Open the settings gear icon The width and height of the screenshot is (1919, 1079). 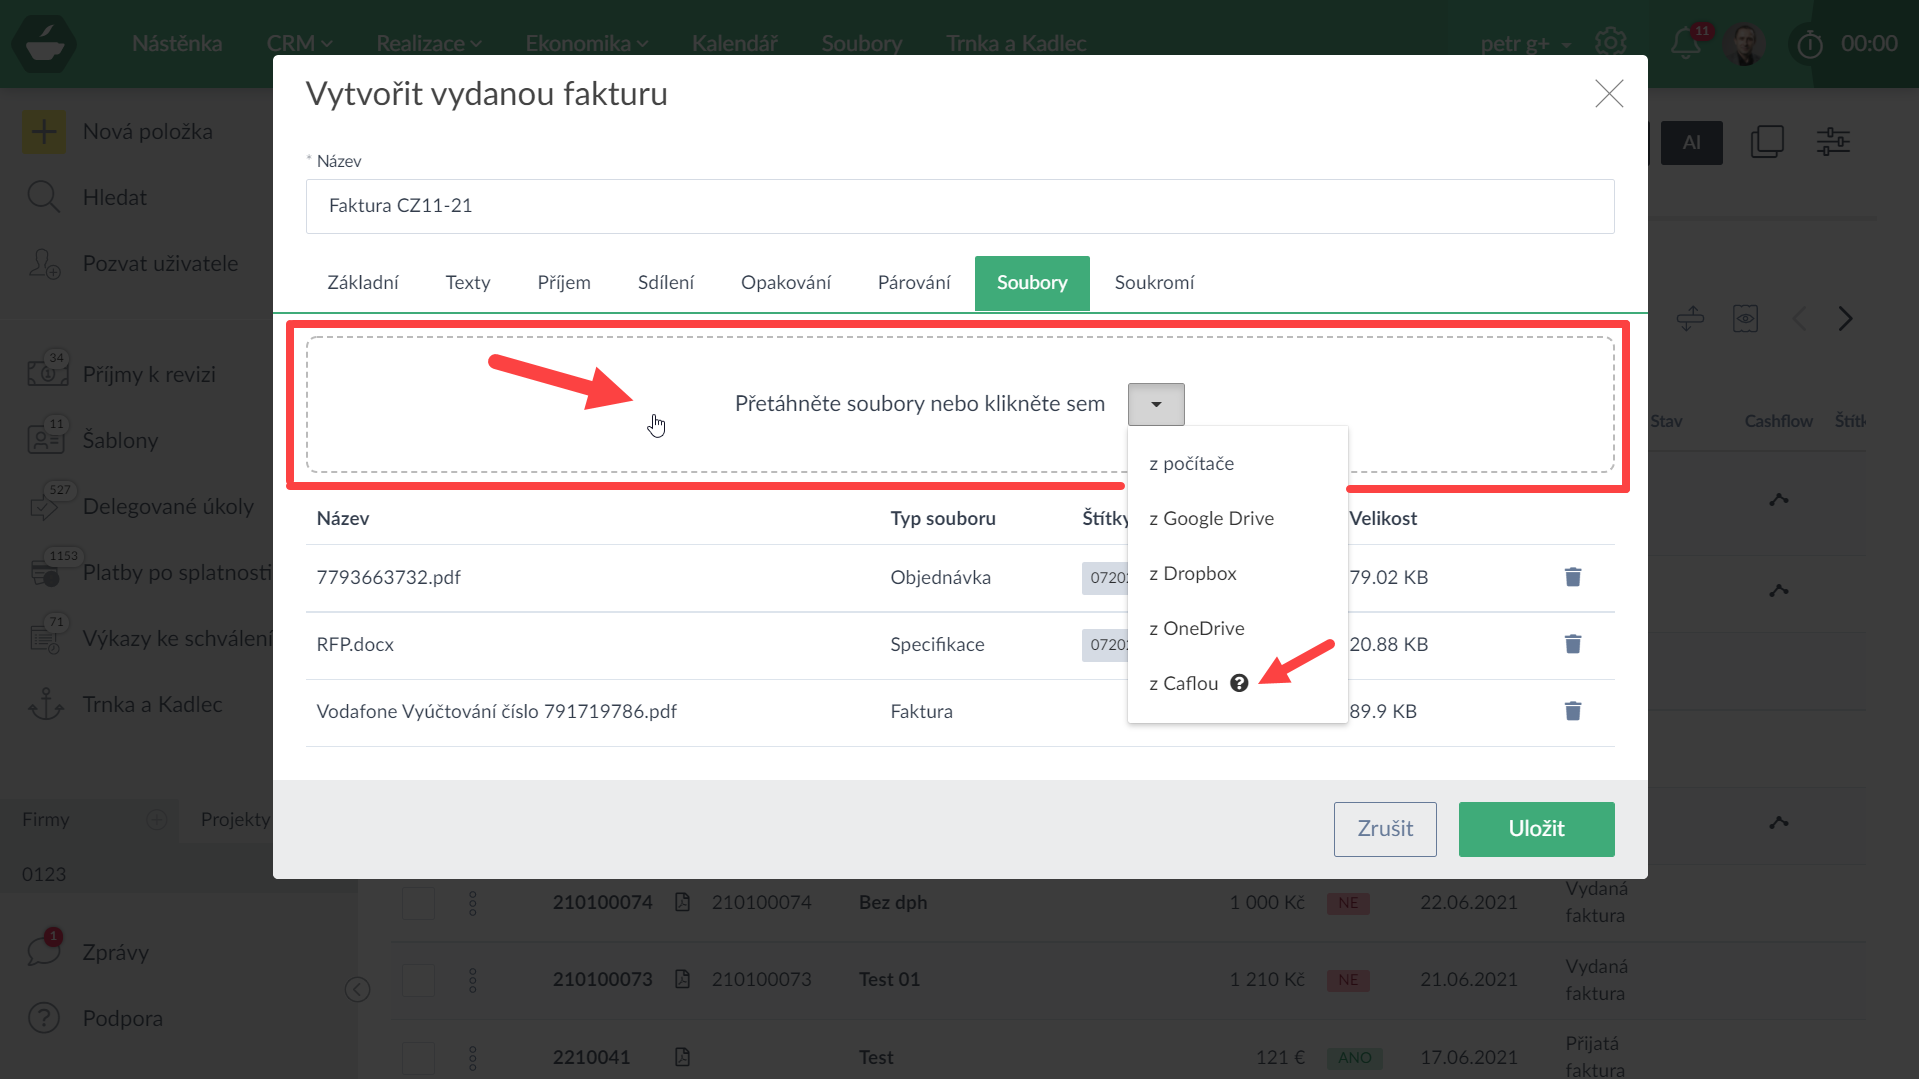1610,43
